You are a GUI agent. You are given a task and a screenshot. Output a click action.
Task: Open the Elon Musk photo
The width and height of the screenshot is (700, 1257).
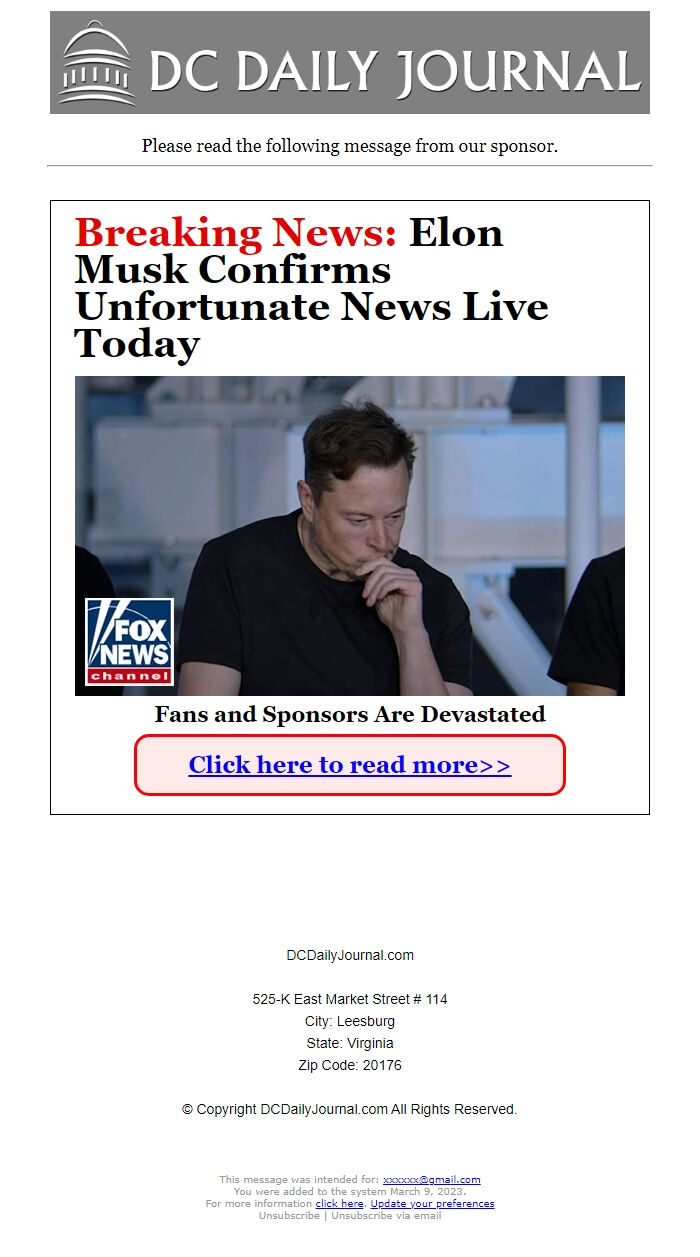[x=350, y=536]
